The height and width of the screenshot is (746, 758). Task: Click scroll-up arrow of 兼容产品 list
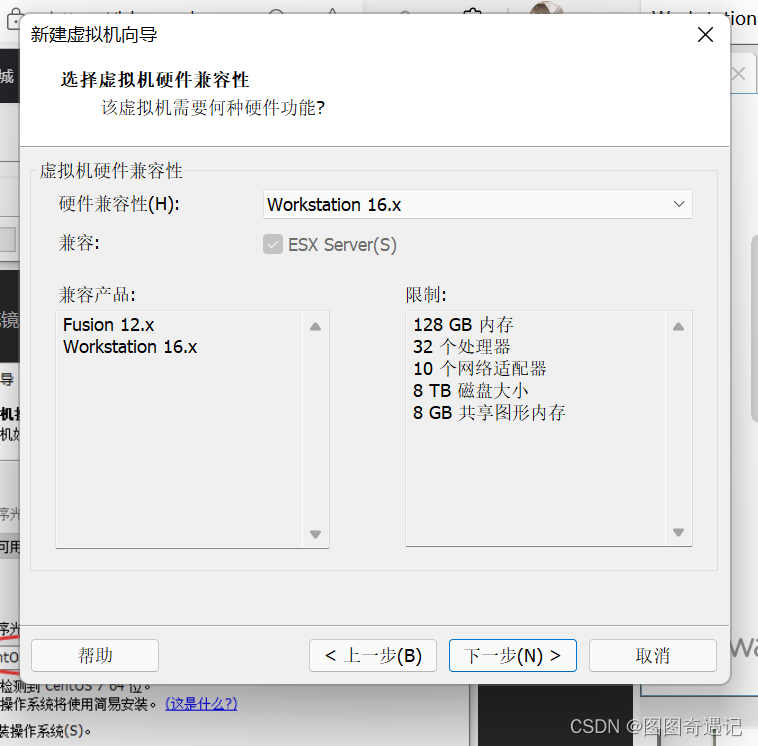pyautogui.click(x=316, y=326)
